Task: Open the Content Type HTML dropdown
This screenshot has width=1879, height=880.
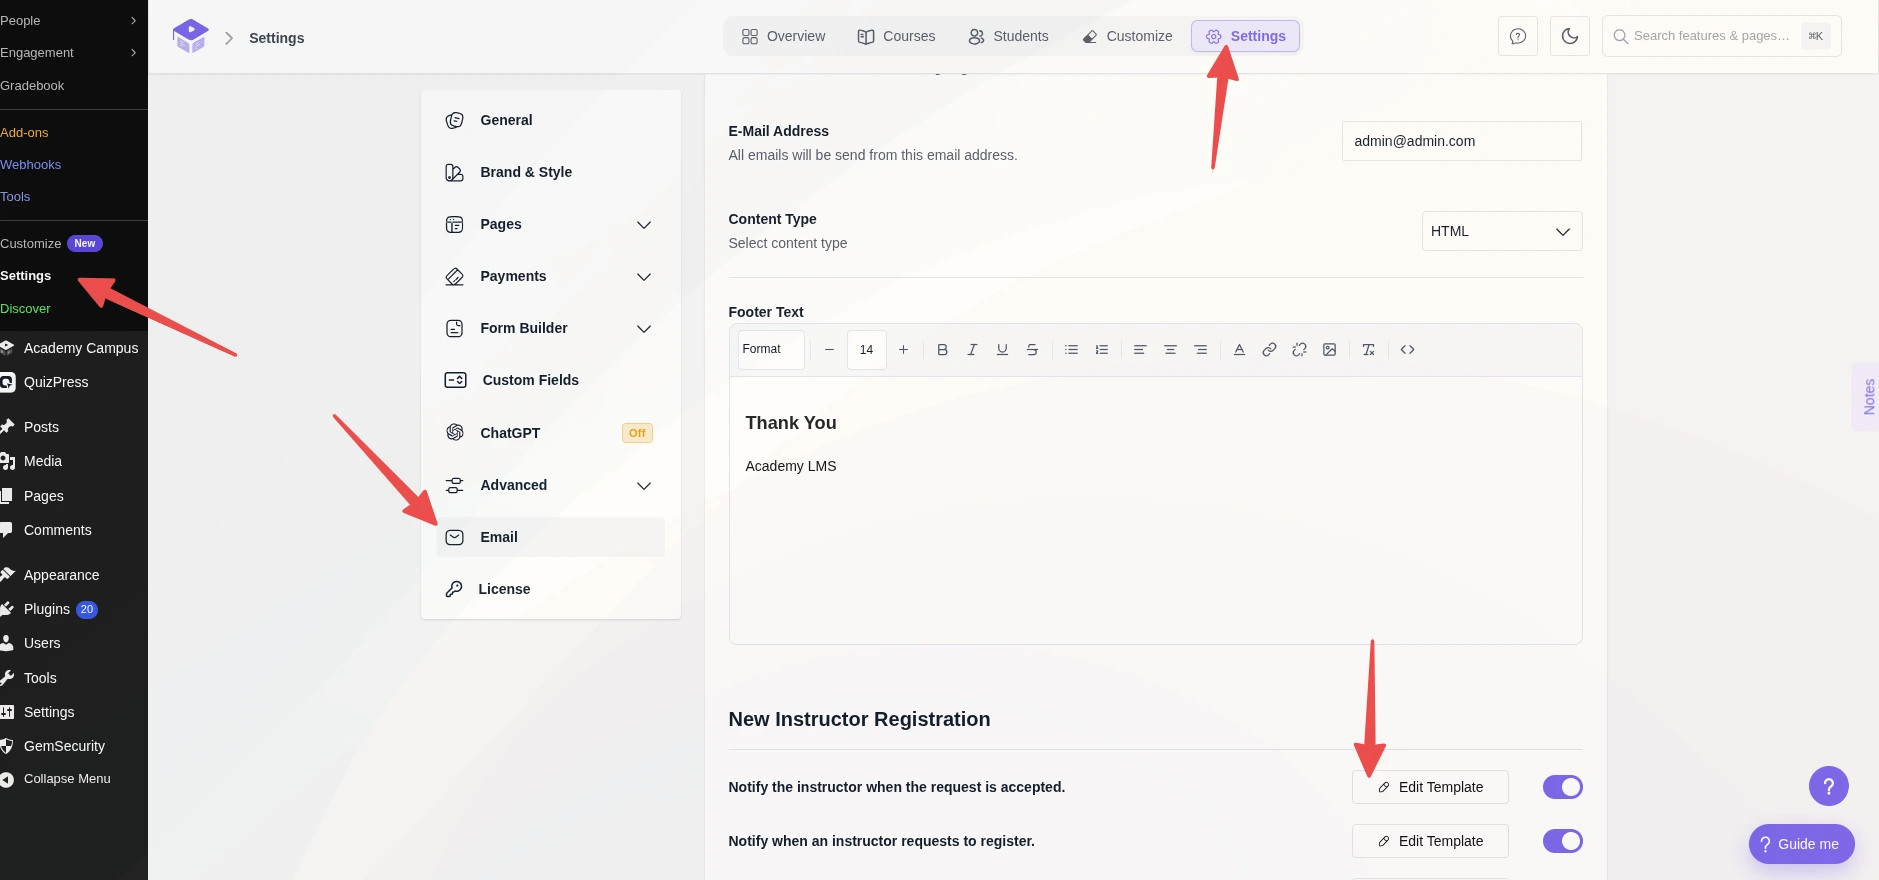Action: coord(1502,231)
